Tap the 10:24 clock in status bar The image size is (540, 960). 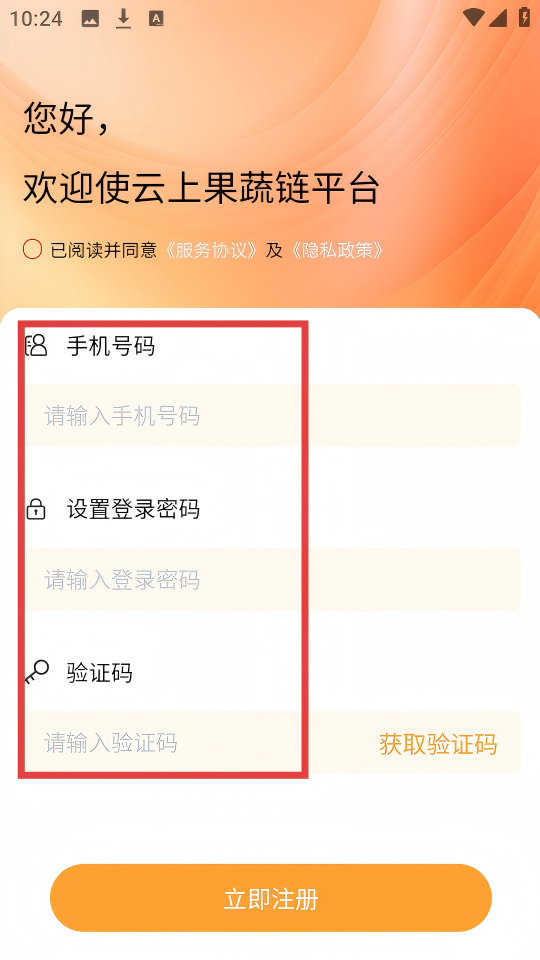tap(36, 19)
